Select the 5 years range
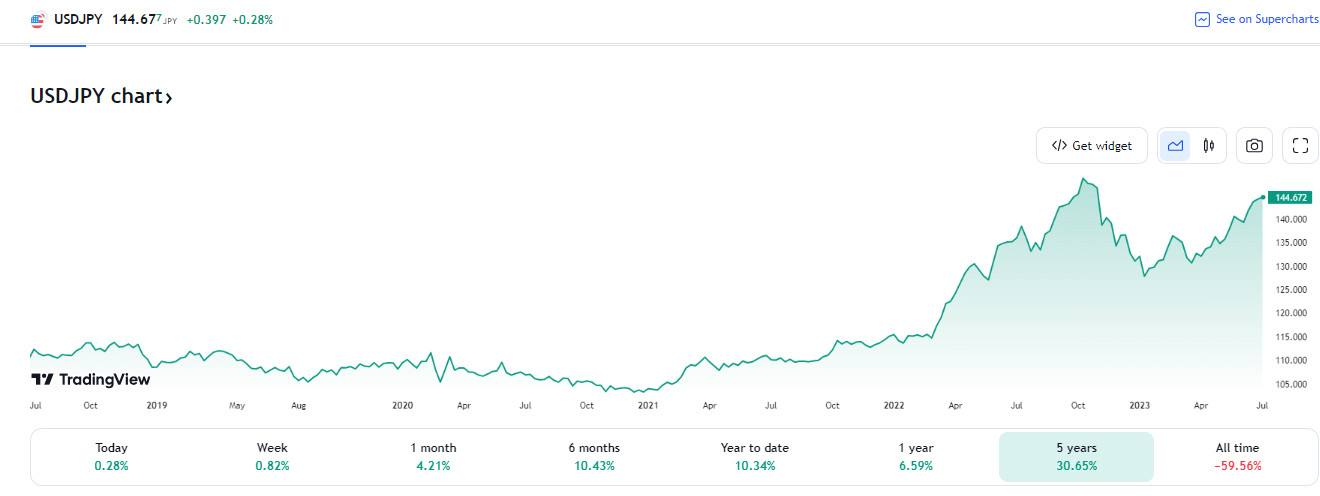This screenshot has width=1320, height=496. (1076, 457)
